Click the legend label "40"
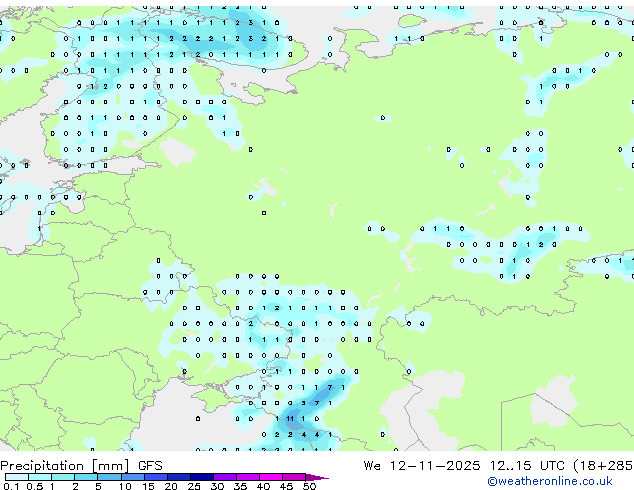 (x=263, y=486)
